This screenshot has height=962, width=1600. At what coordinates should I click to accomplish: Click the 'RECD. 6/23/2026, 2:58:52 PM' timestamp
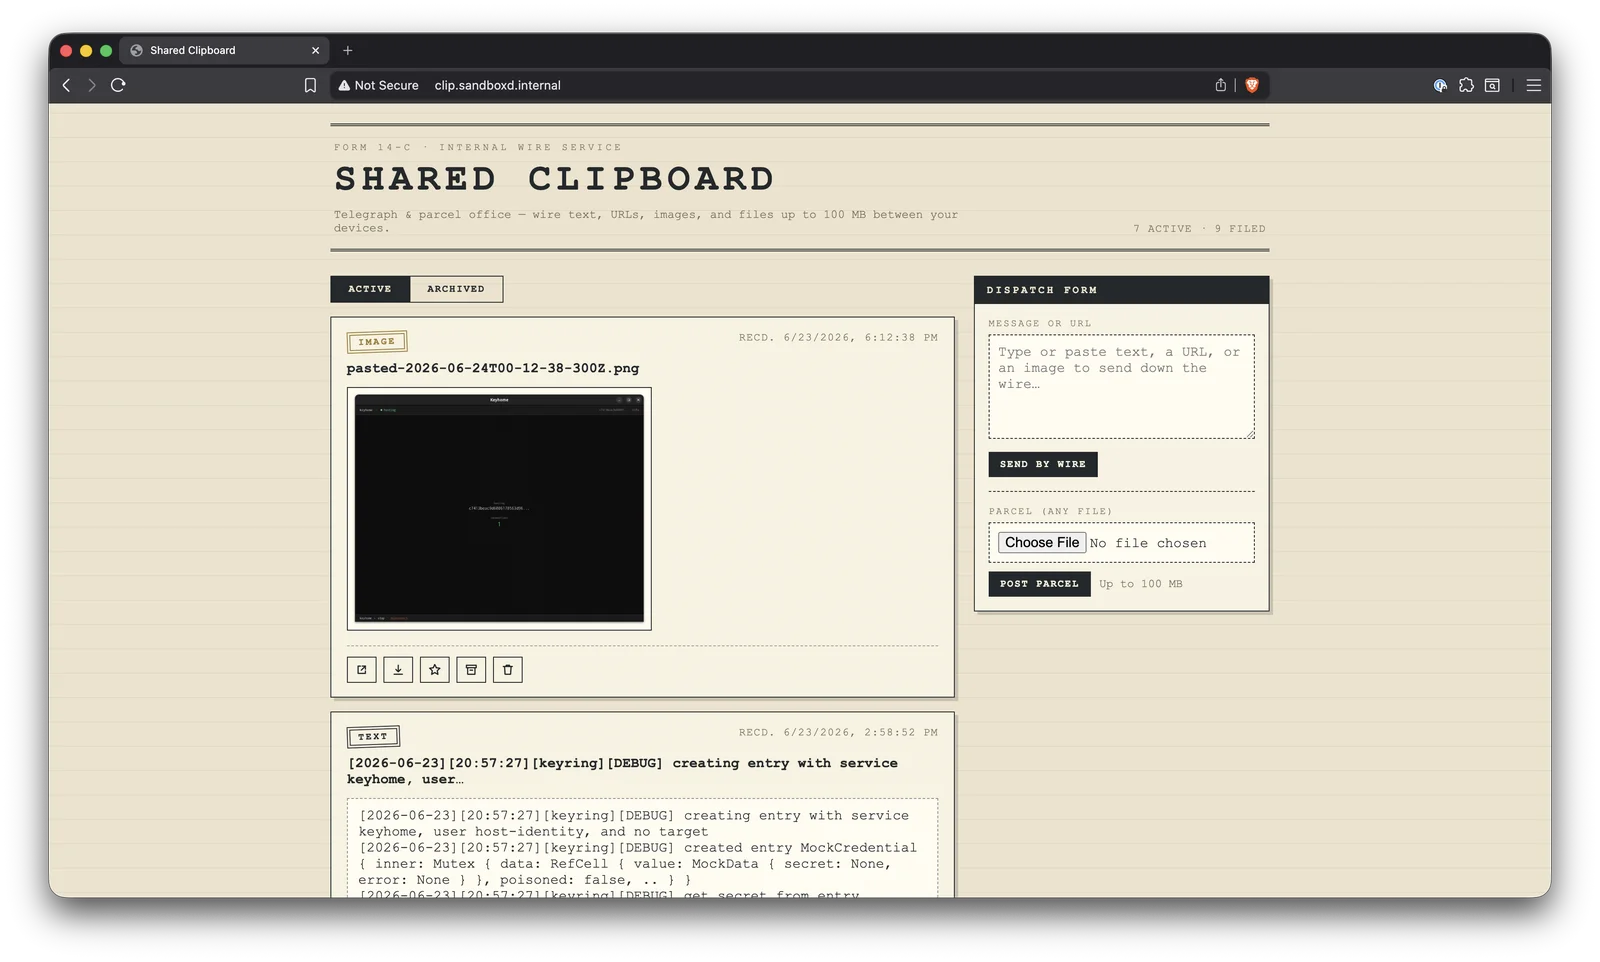[x=838, y=733]
